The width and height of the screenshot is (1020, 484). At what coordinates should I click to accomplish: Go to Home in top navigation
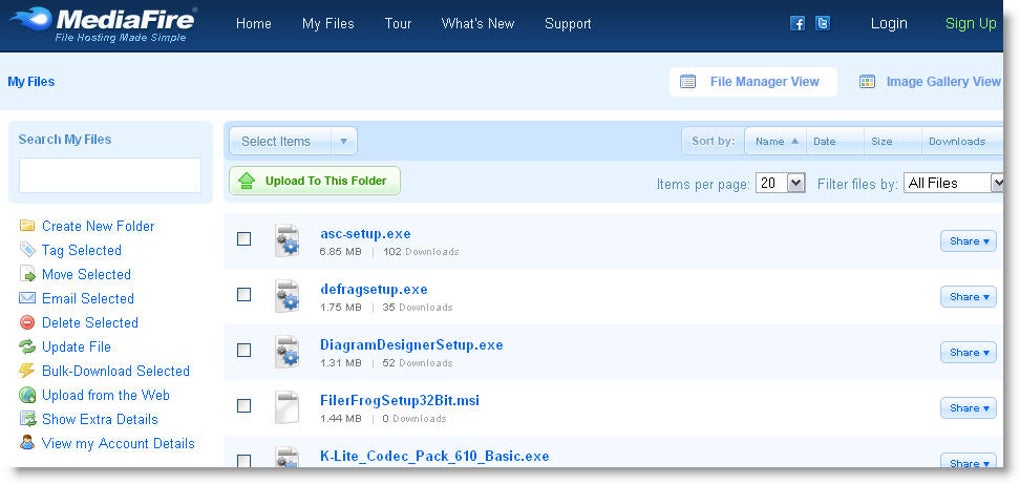point(254,24)
